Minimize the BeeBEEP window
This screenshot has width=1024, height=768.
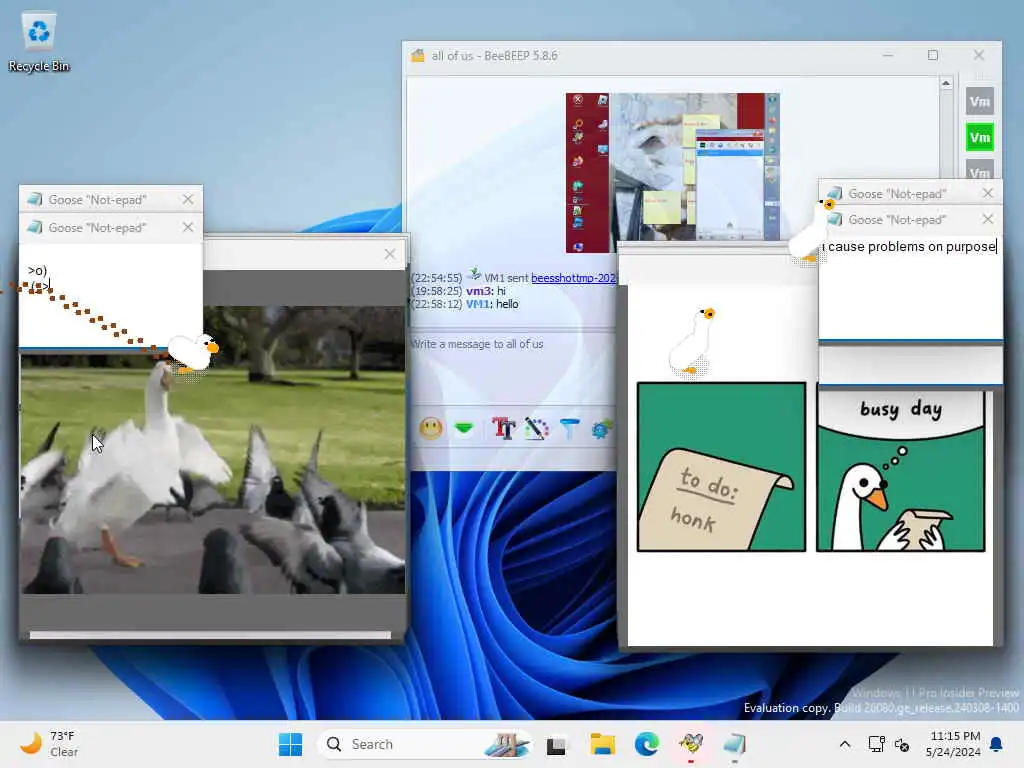pos(888,56)
